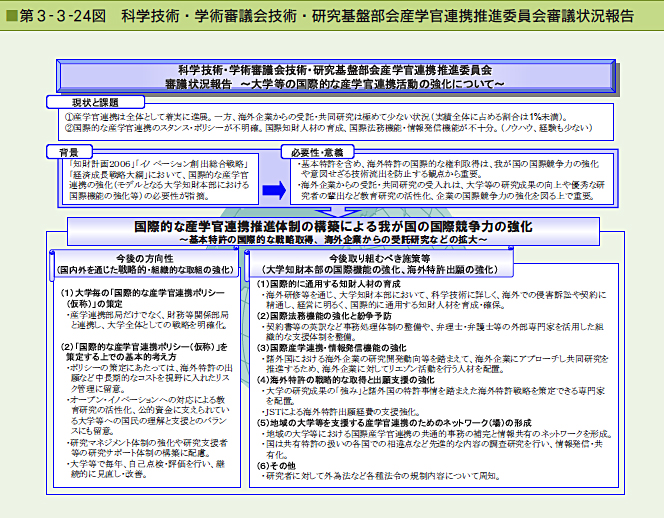Click the blue right arrow between boxes
This screenshot has width=664, height=518.
tap(274, 190)
